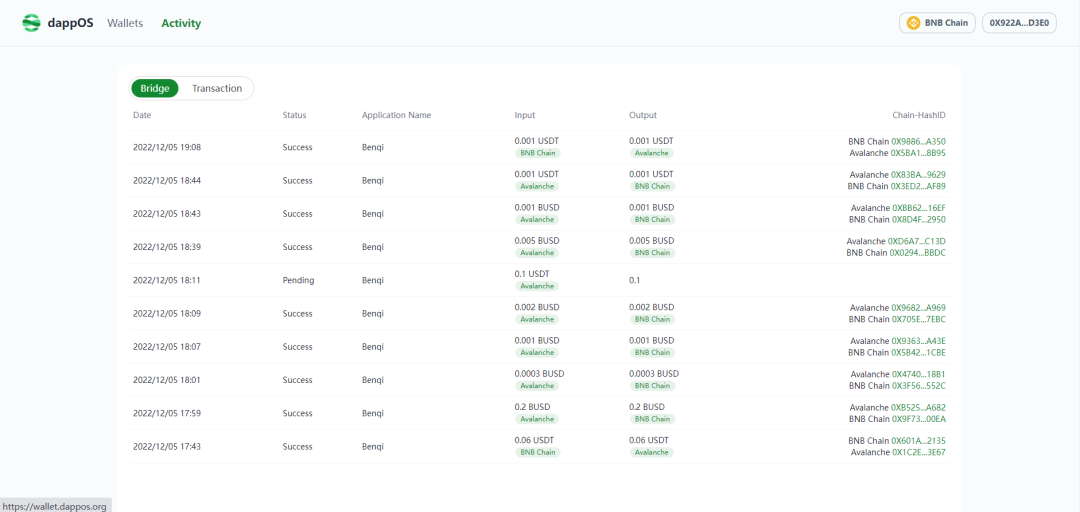Screen dimensions: 1080x512
Task: Open the Wallets tab
Action: (x=125, y=23)
